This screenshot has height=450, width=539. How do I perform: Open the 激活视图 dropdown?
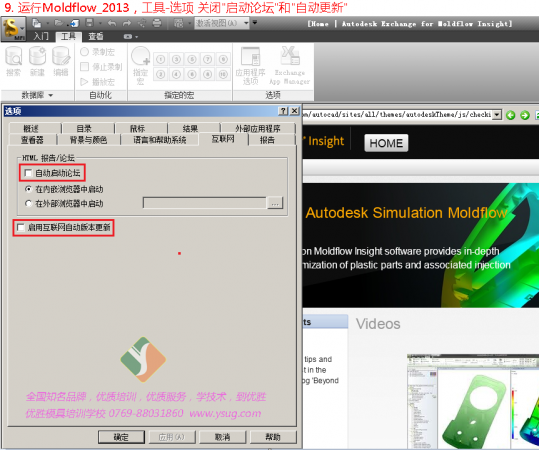point(246,23)
